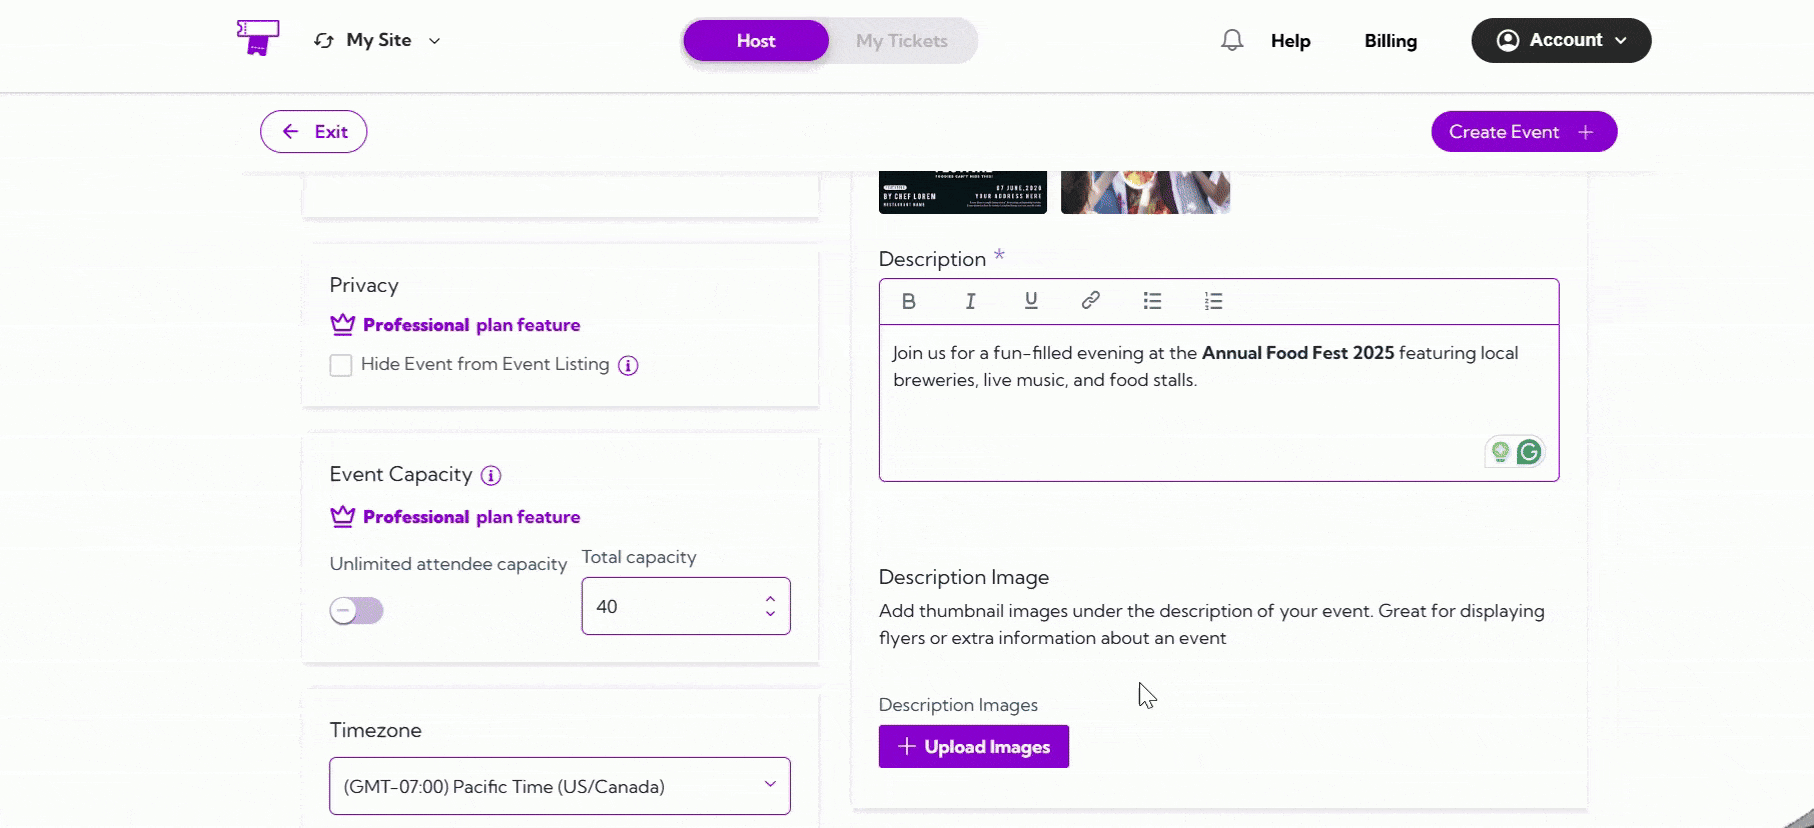
Task: Open the My Site dropdown chevron
Action: (434, 41)
